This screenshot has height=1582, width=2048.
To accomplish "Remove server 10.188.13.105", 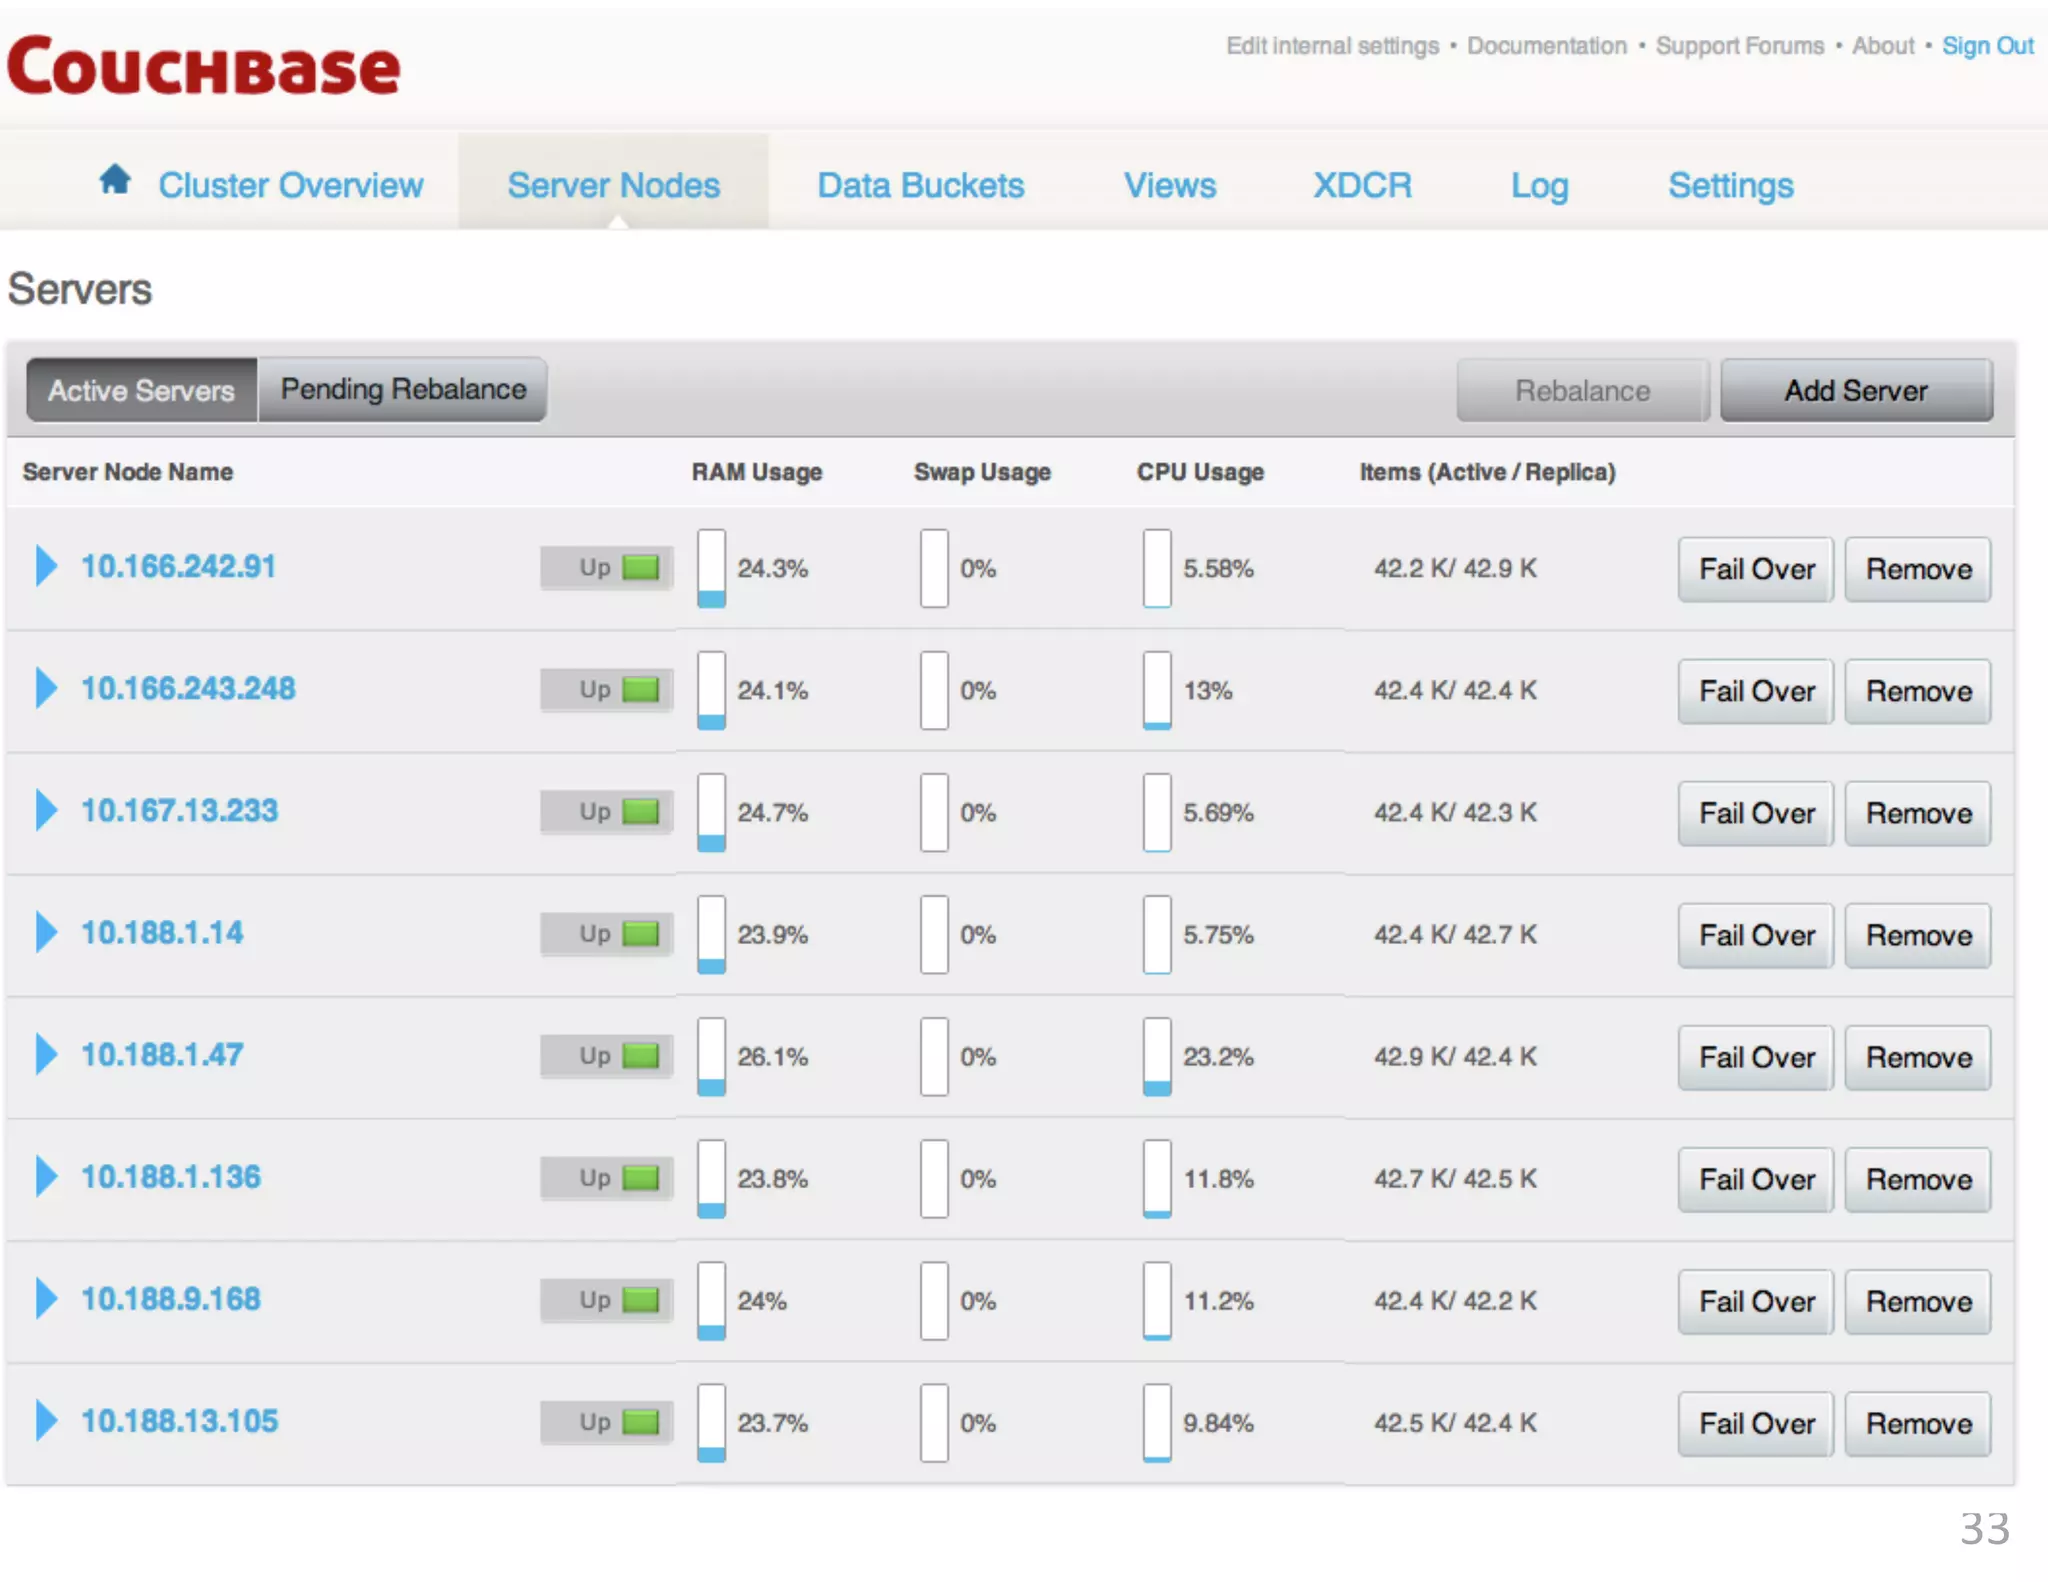I will click(1918, 1423).
